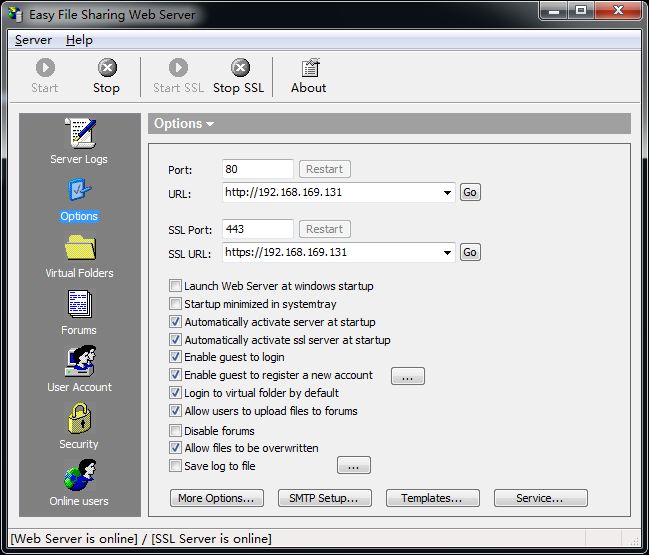Check the Disable forums option
Screen dimensions: 649x555
[x=175, y=430]
